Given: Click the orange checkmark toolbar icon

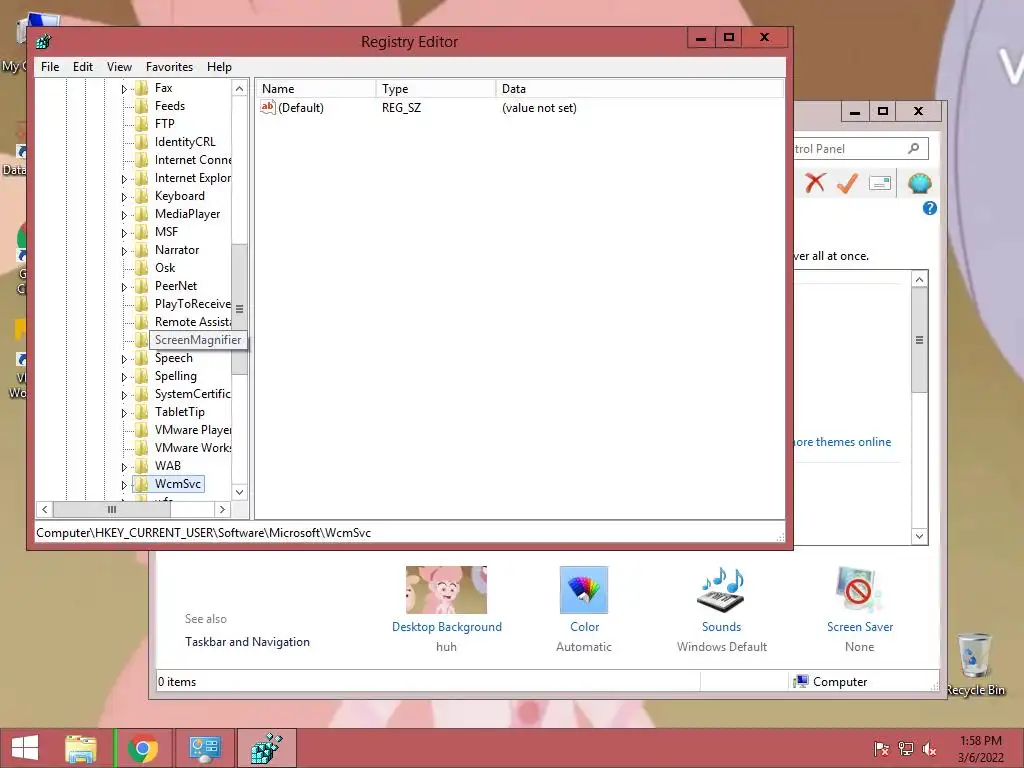Looking at the screenshot, I should [847, 184].
